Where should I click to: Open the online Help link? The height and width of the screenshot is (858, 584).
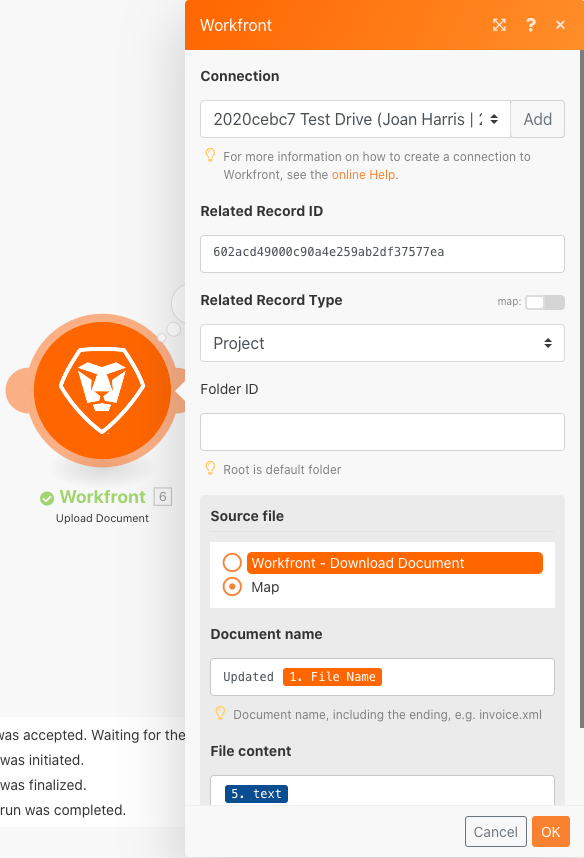click(x=363, y=175)
